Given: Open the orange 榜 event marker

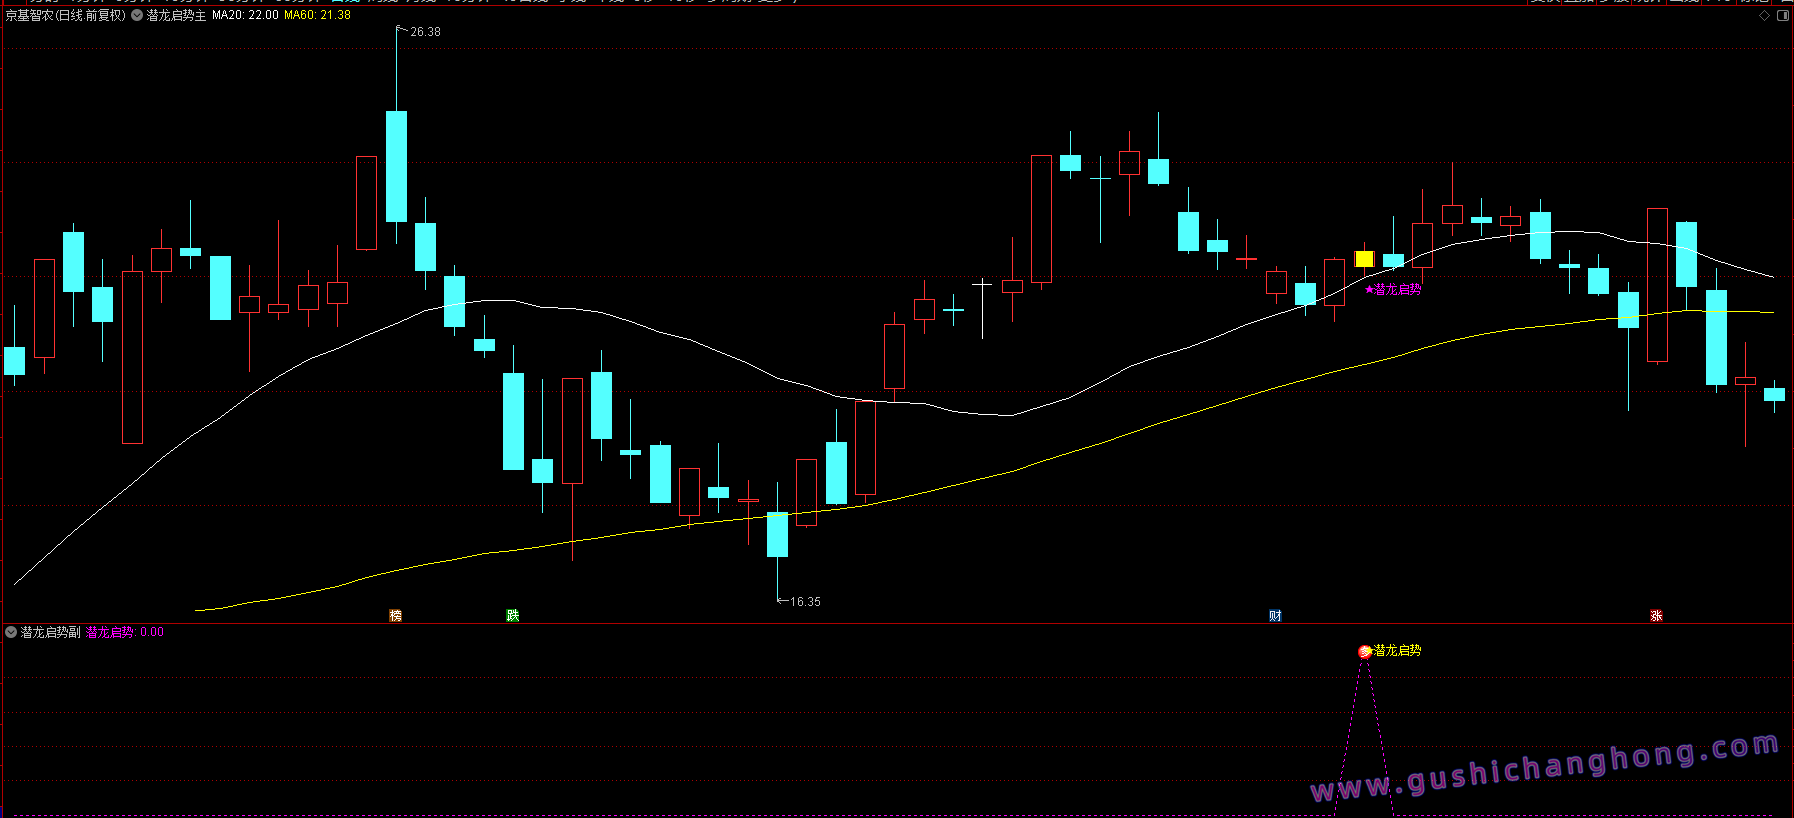Looking at the screenshot, I should pyautogui.click(x=395, y=615).
